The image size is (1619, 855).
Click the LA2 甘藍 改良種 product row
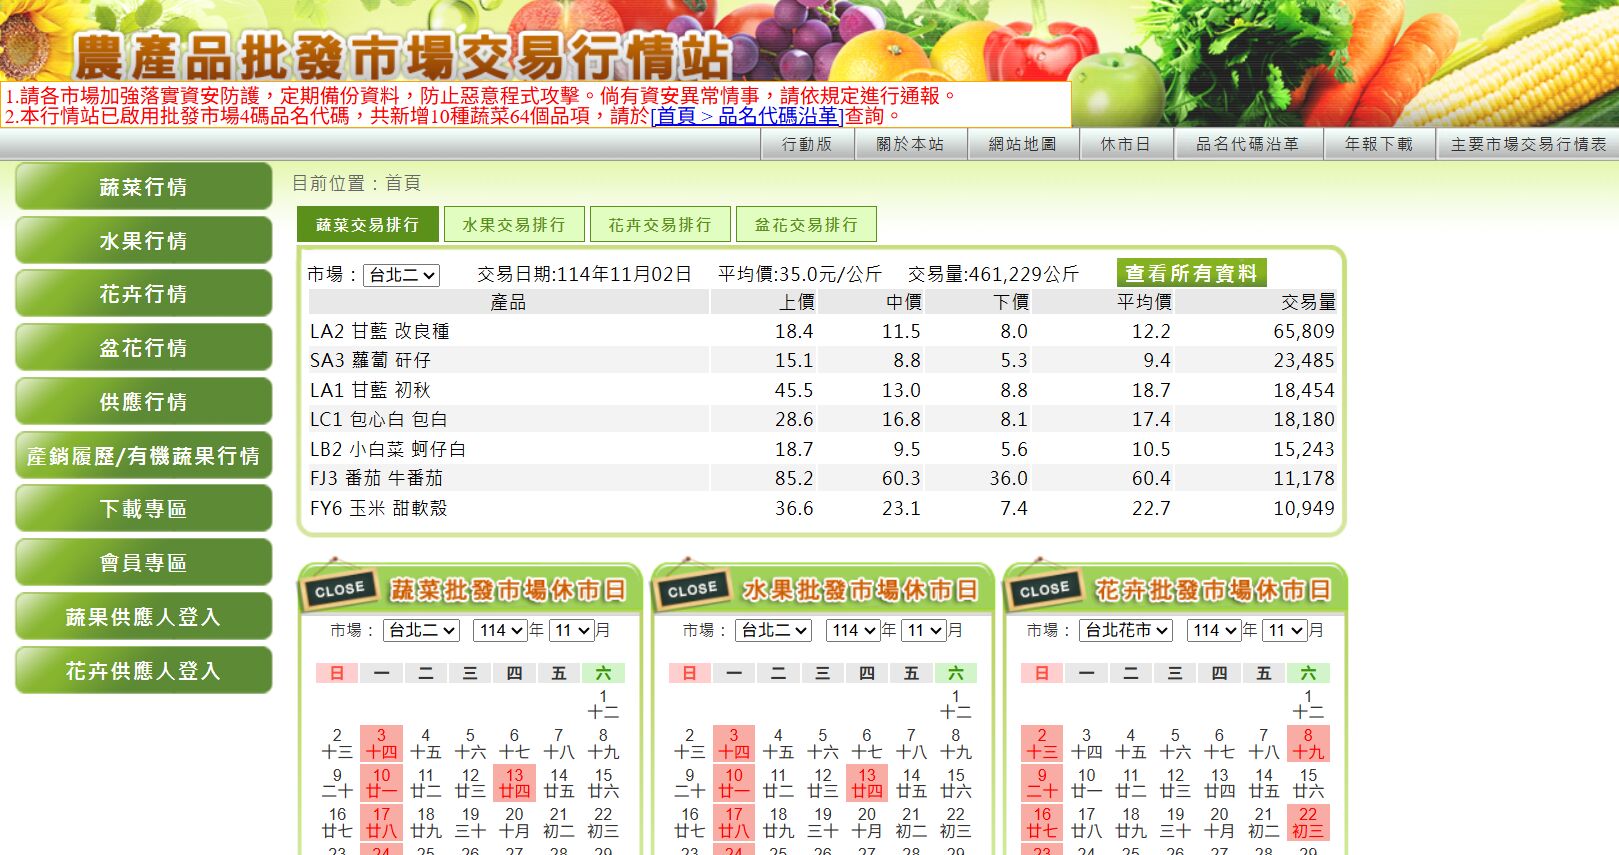pyautogui.click(x=380, y=331)
